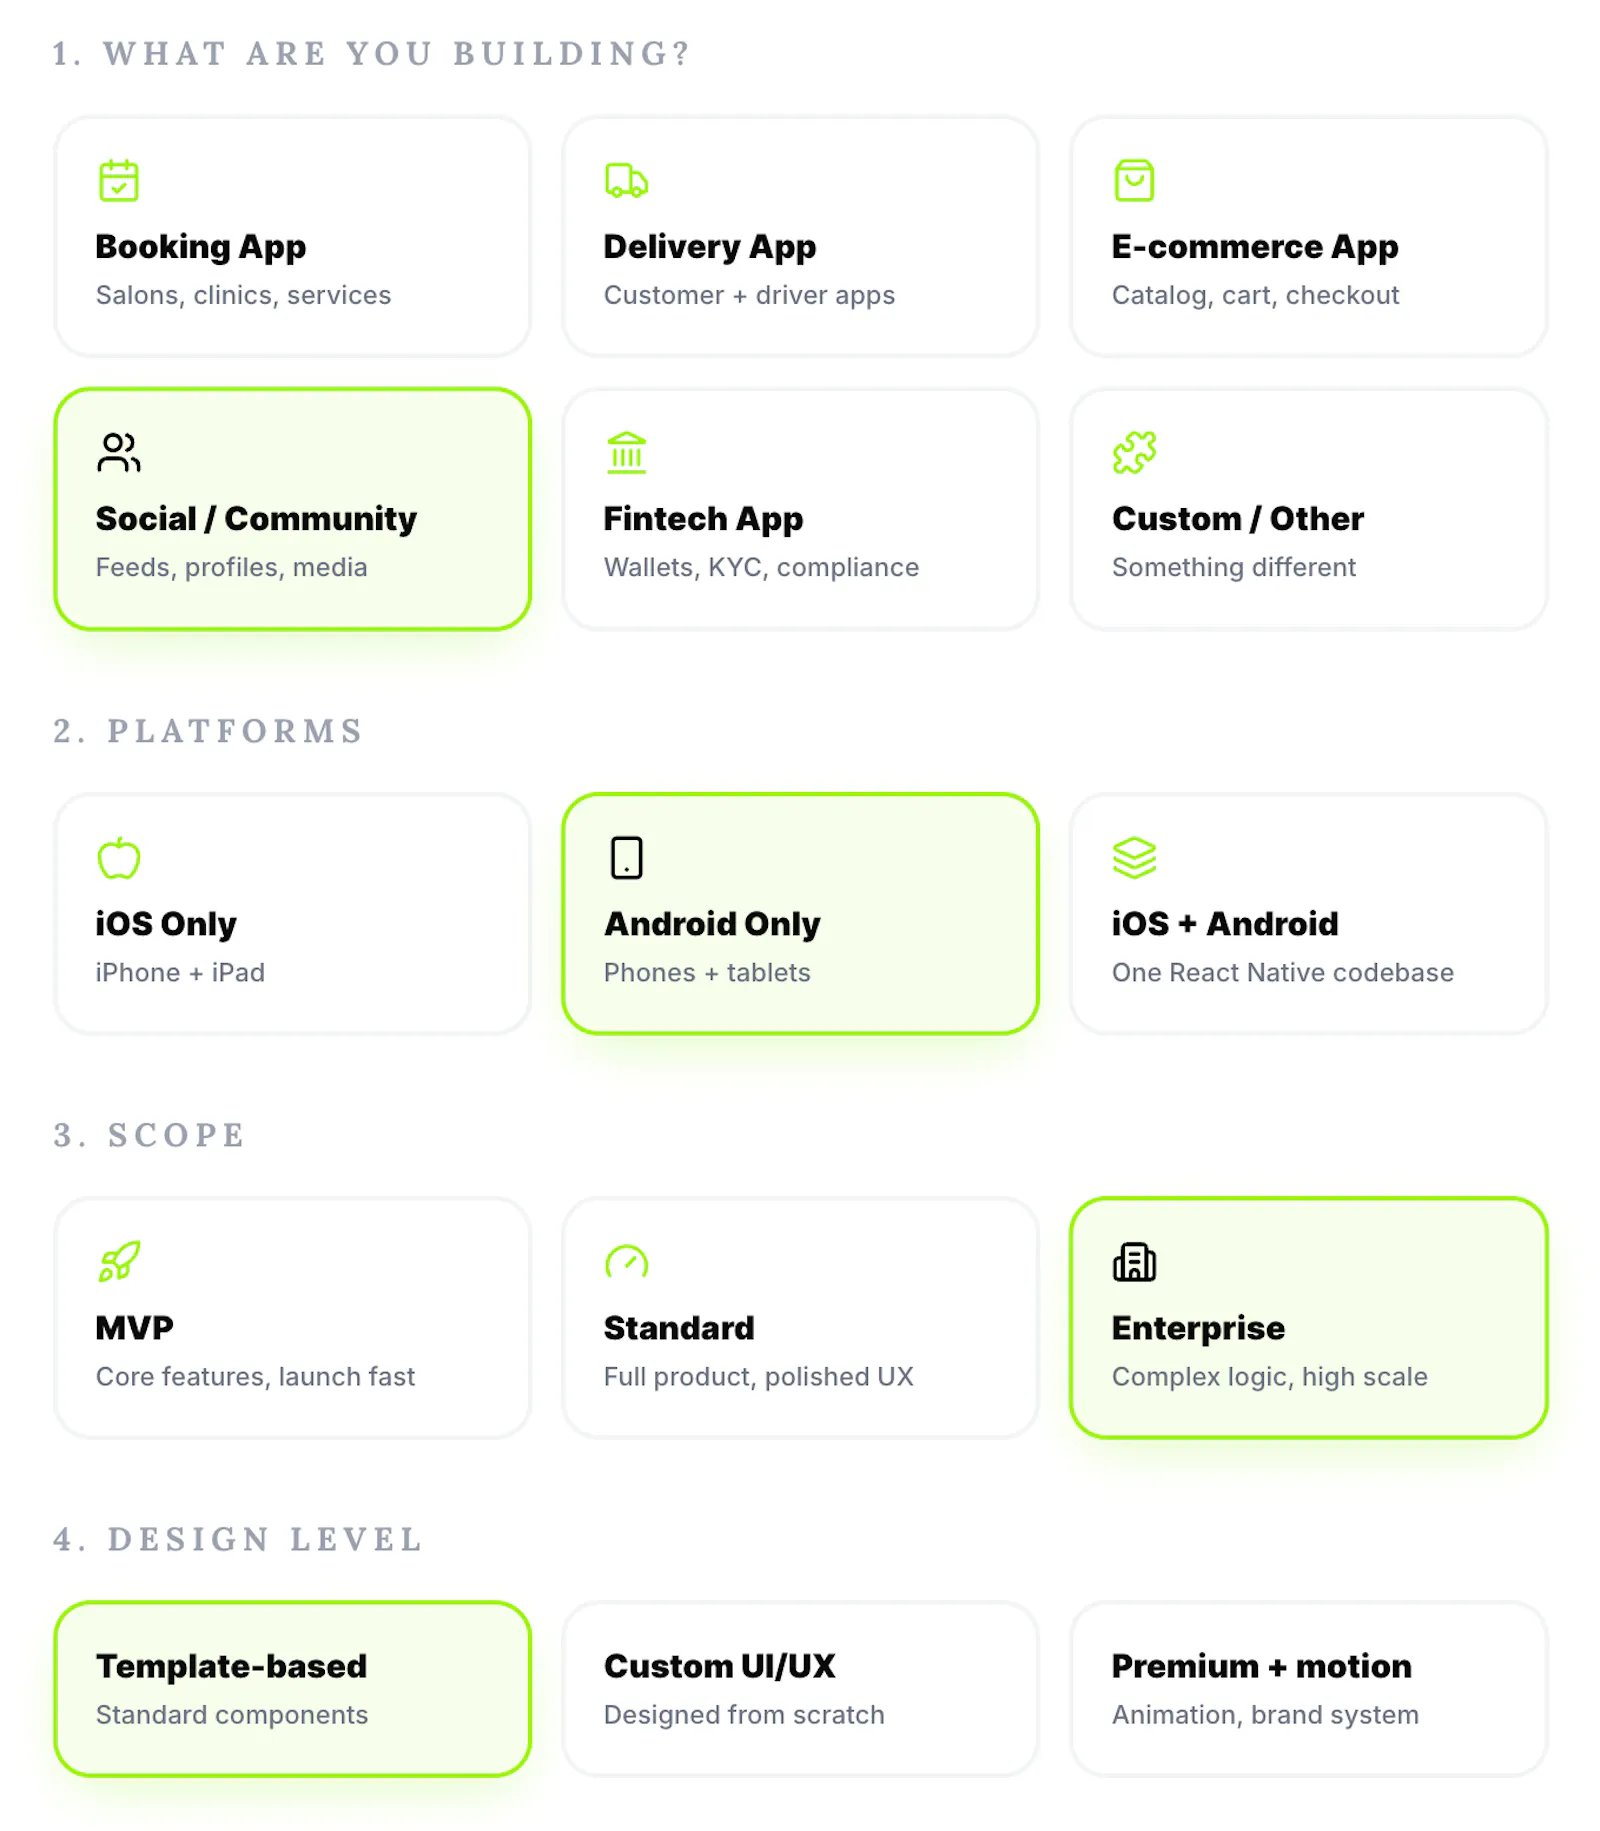Click the calendar icon on Booking App
The height and width of the screenshot is (1831, 1600).
coord(119,181)
